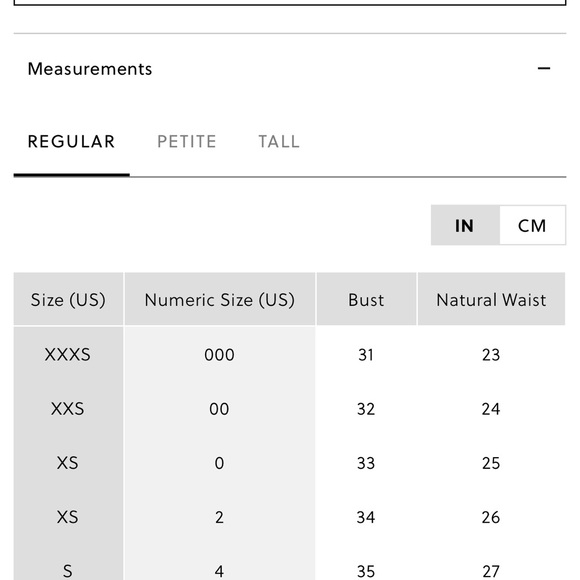Toggle units to CM
The image size is (580, 580).
coord(532,225)
